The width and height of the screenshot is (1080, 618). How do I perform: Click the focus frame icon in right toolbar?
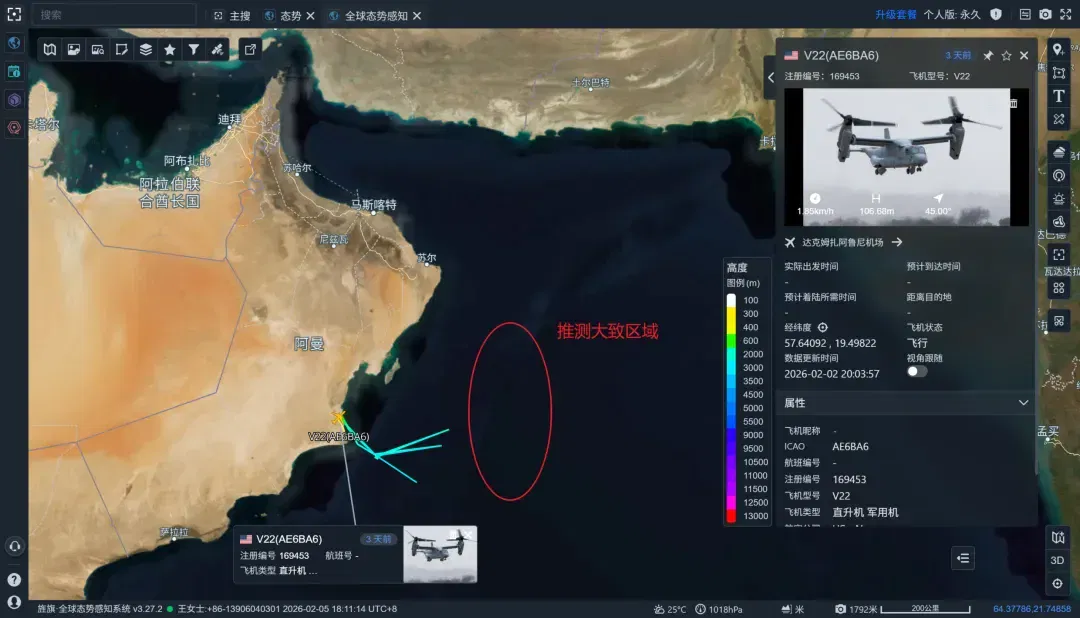[x=1059, y=255]
